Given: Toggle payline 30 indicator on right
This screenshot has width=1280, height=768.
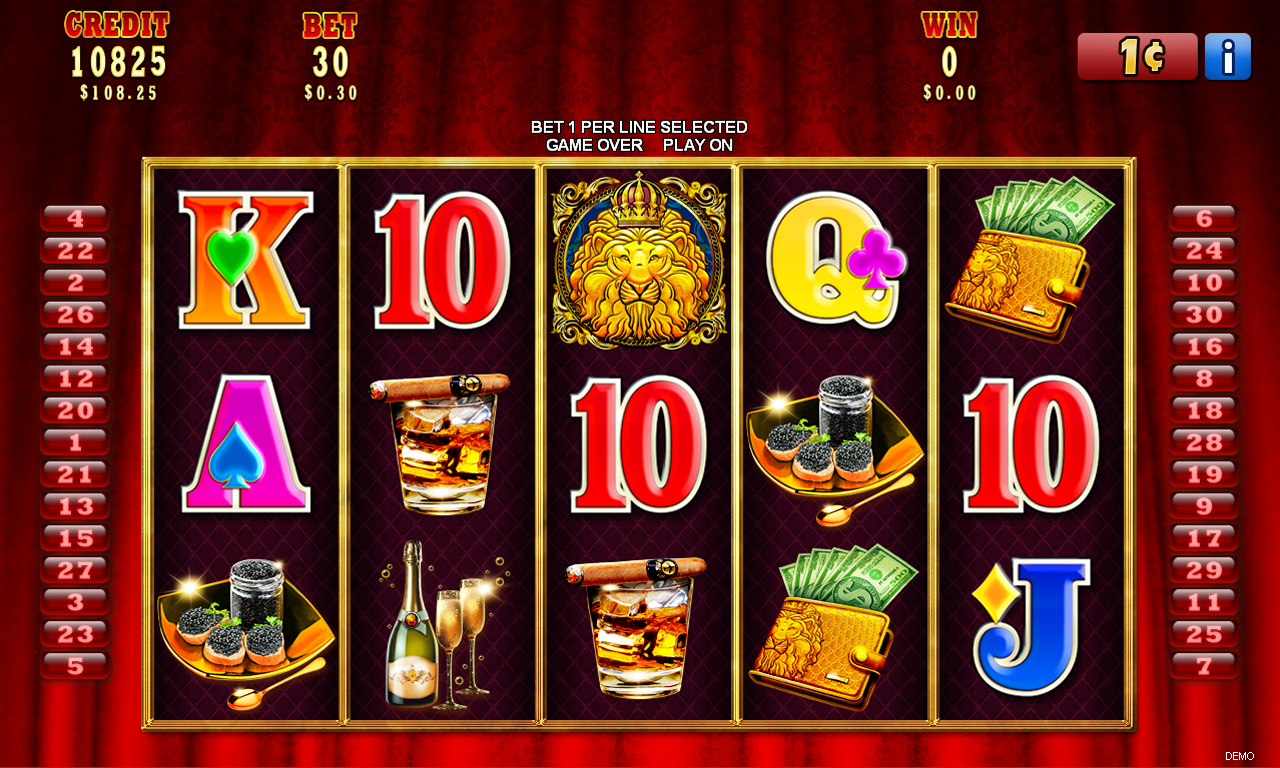Looking at the screenshot, I should pyautogui.click(x=1204, y=314).
